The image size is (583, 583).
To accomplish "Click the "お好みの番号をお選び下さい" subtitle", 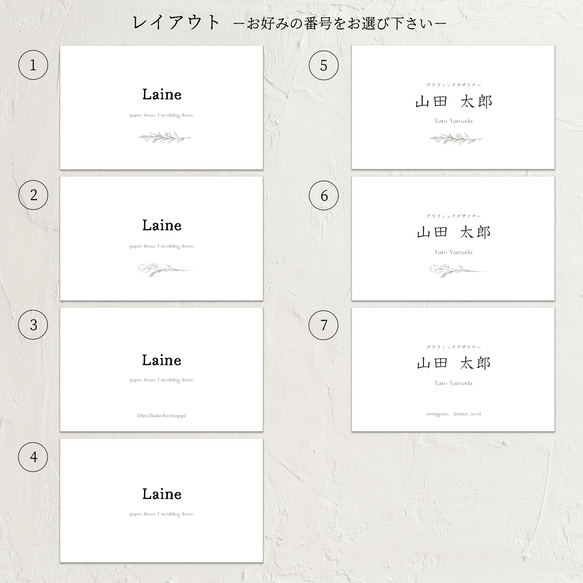I will [341, 24].
